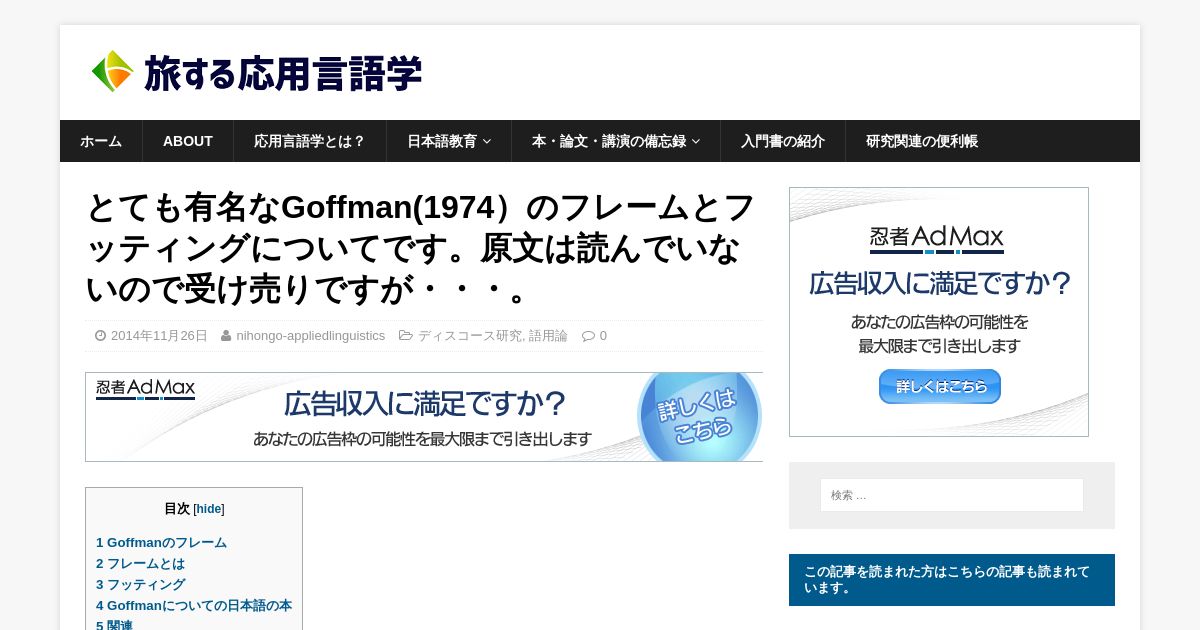Click the author user icon

226,336
